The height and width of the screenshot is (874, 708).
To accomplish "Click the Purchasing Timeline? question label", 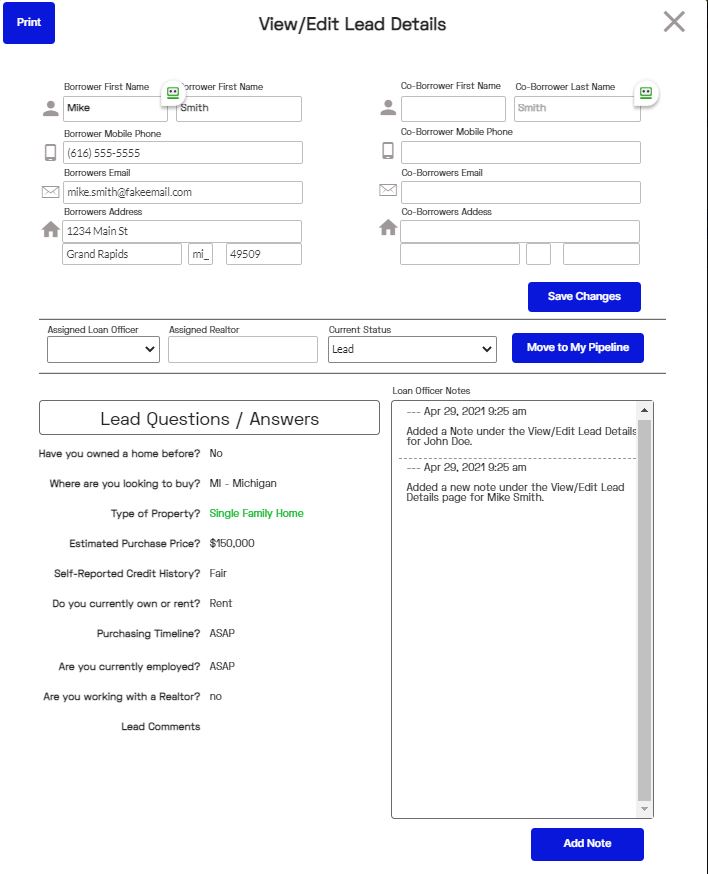I will click(x=148, y=634).
